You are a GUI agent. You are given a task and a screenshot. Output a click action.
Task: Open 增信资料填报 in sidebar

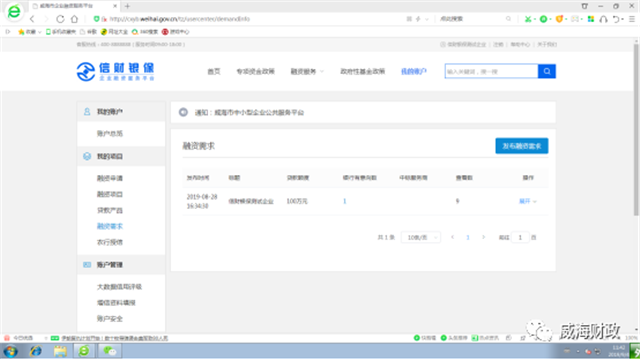tap(116, 303)
